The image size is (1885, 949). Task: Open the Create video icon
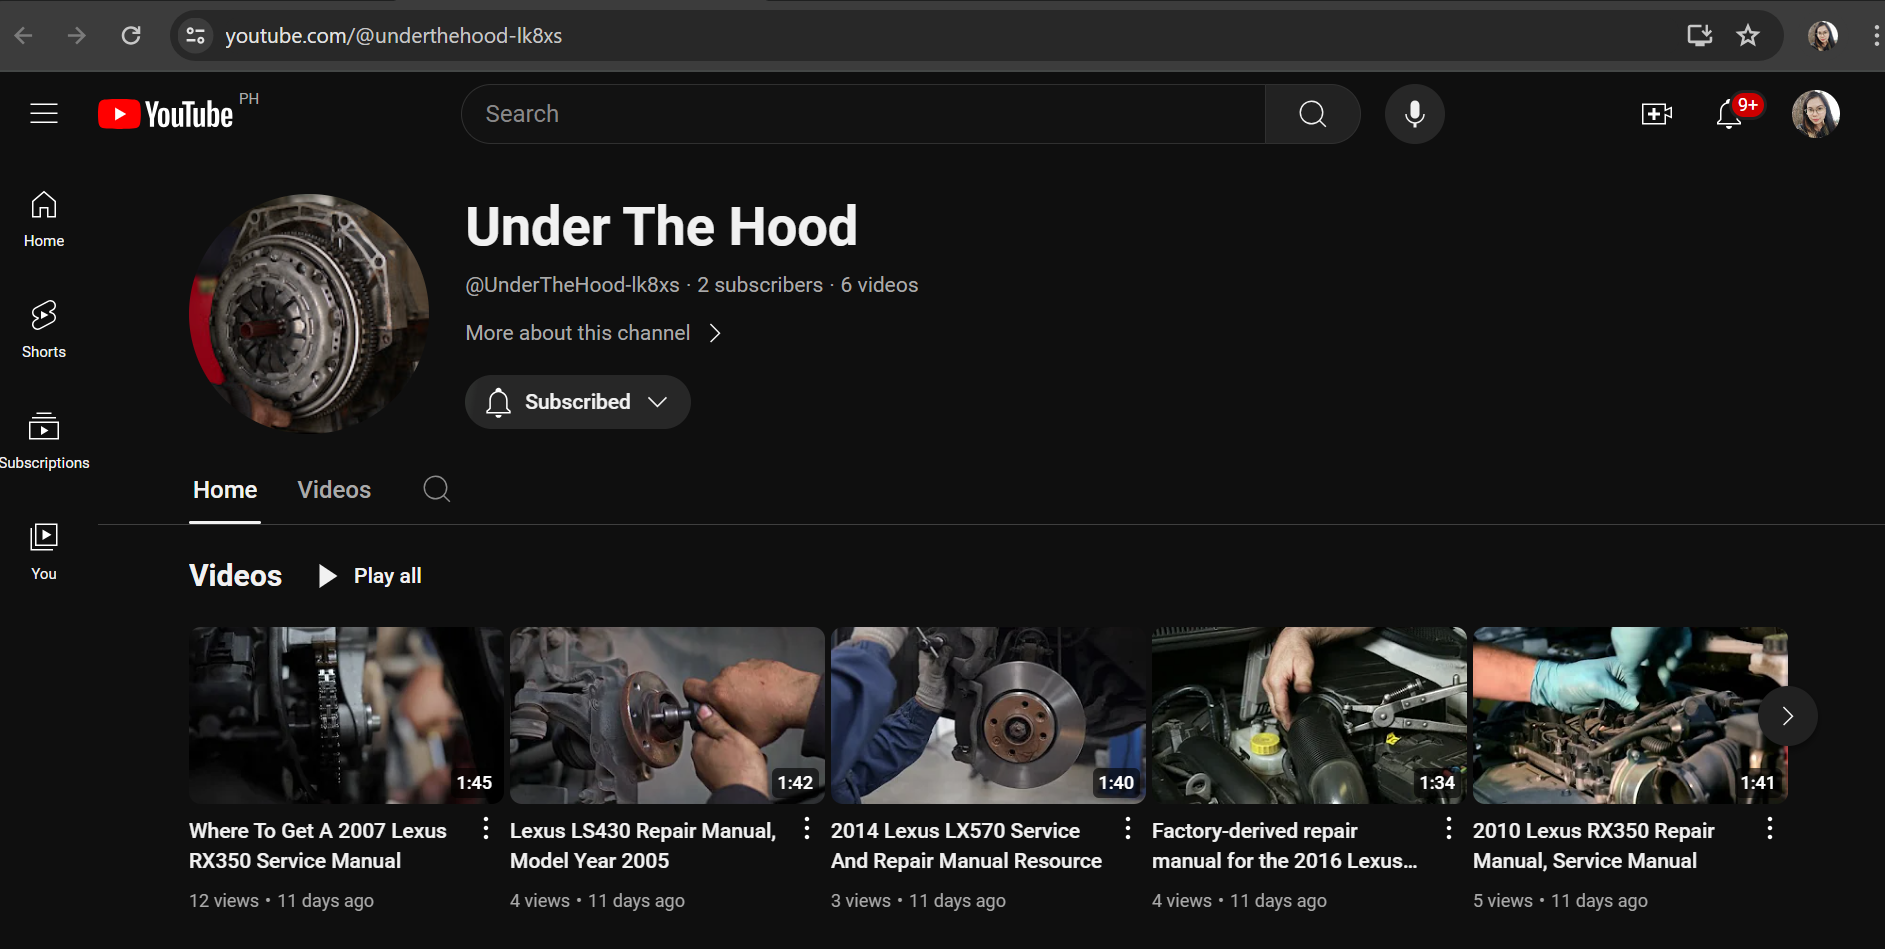coord(1656,114)
